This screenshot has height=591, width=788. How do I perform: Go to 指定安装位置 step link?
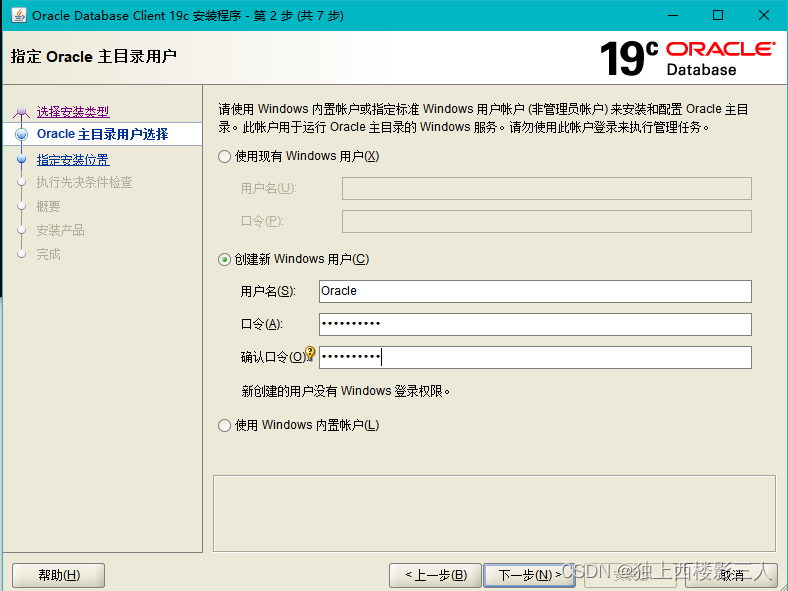pyautogui.click(x=73, y=160)
